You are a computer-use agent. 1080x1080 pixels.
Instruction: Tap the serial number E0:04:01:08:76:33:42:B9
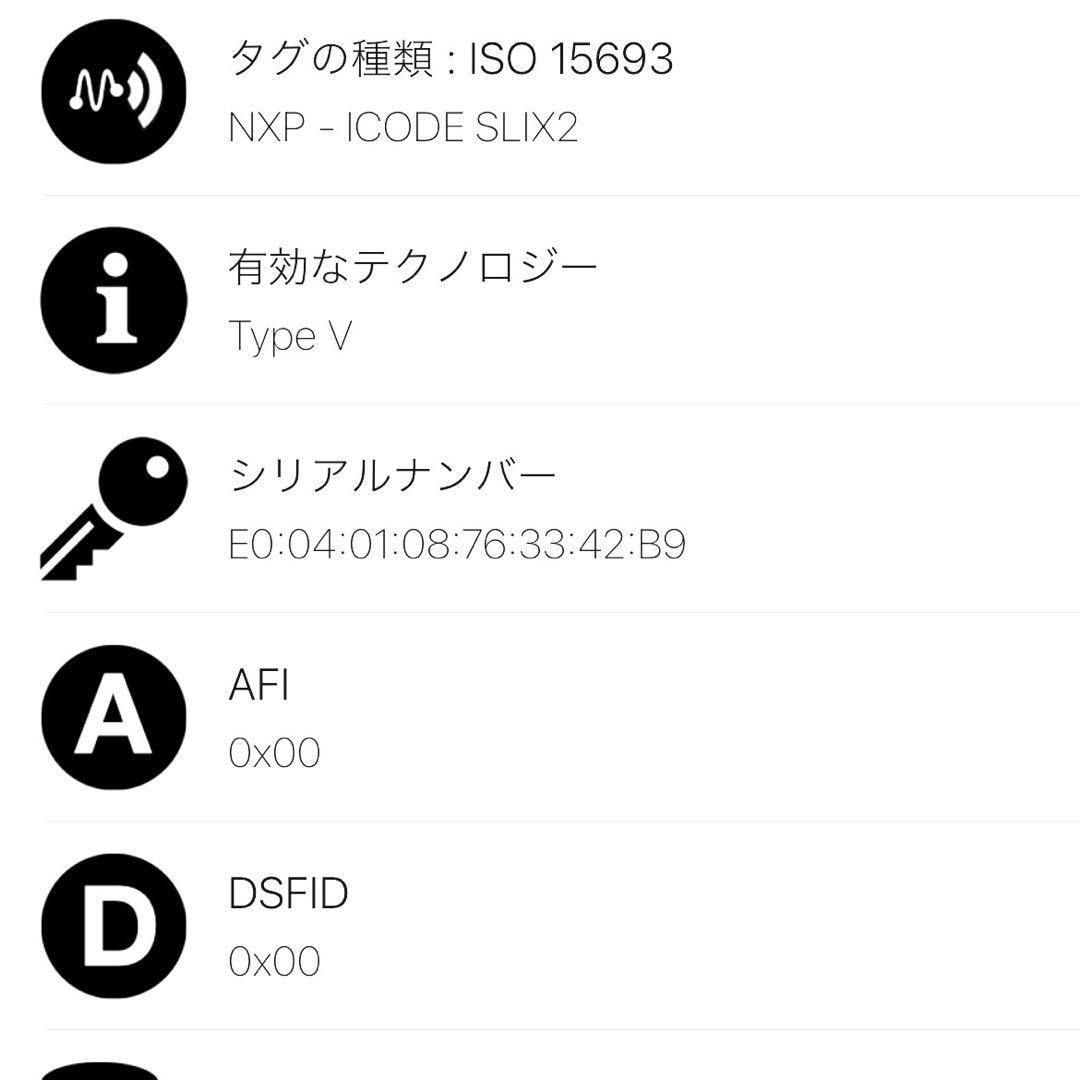457,545
